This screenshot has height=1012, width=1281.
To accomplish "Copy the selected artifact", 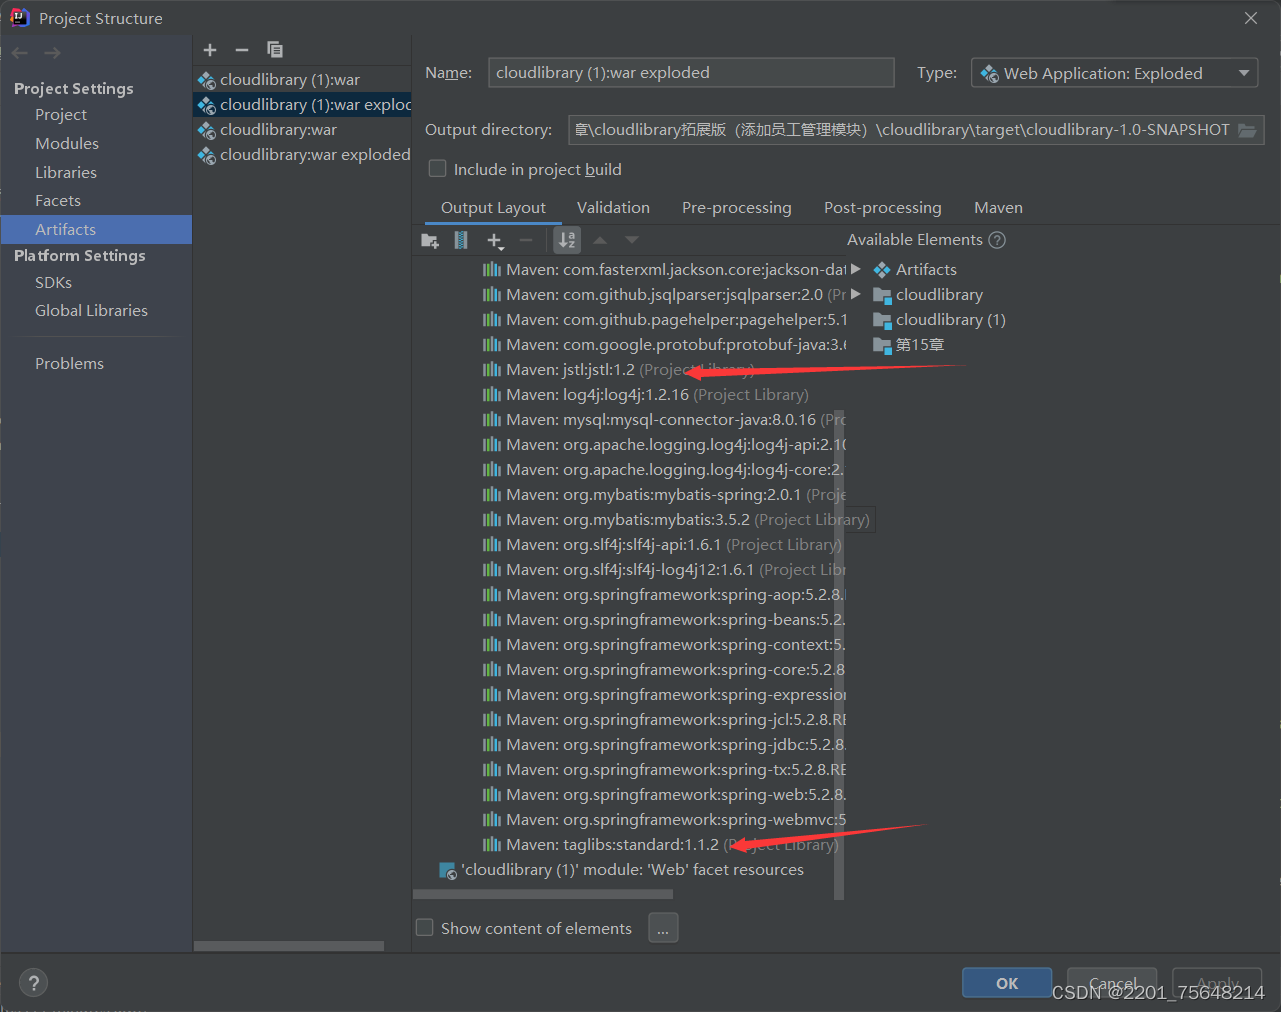I will tap(275, 50).
